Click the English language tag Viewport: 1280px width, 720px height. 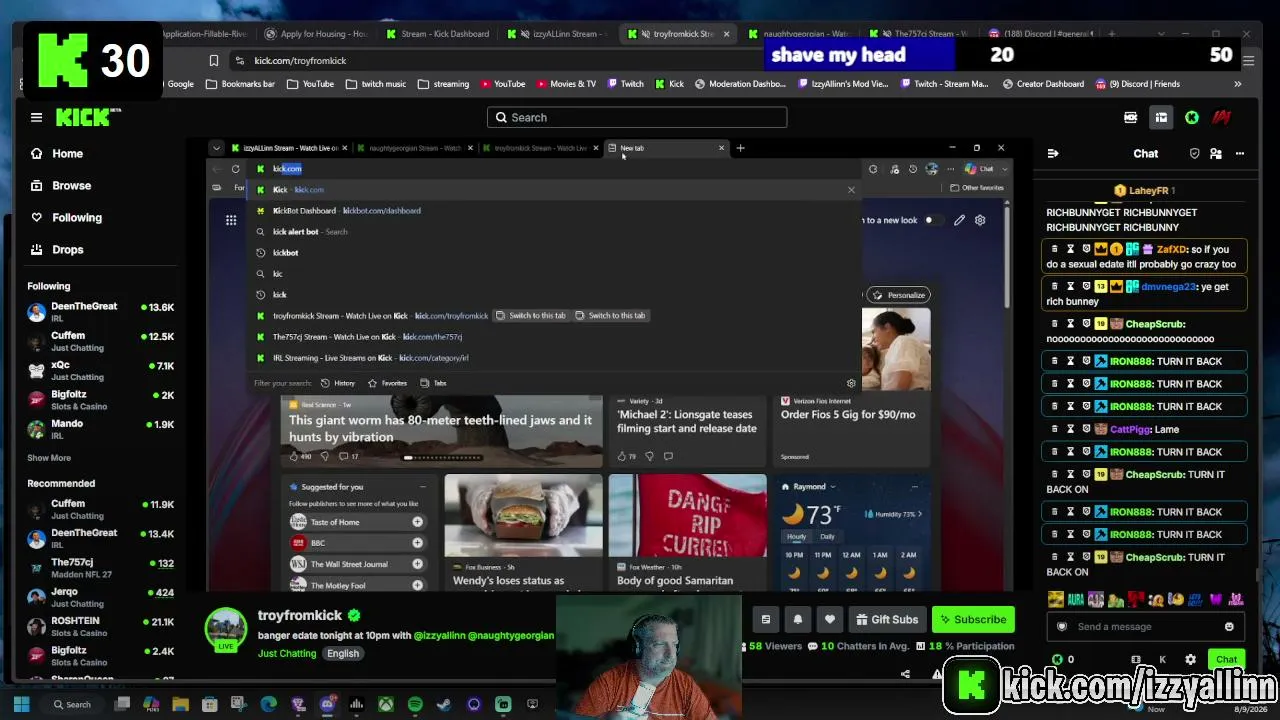tap(342, 653)
